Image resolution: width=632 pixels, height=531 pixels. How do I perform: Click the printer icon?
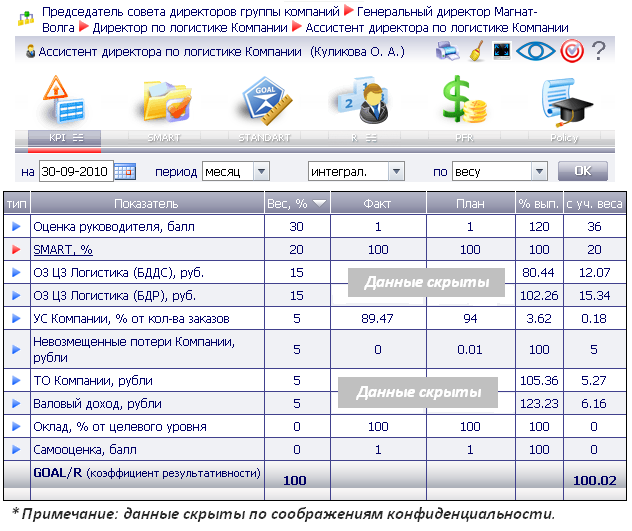447,51
